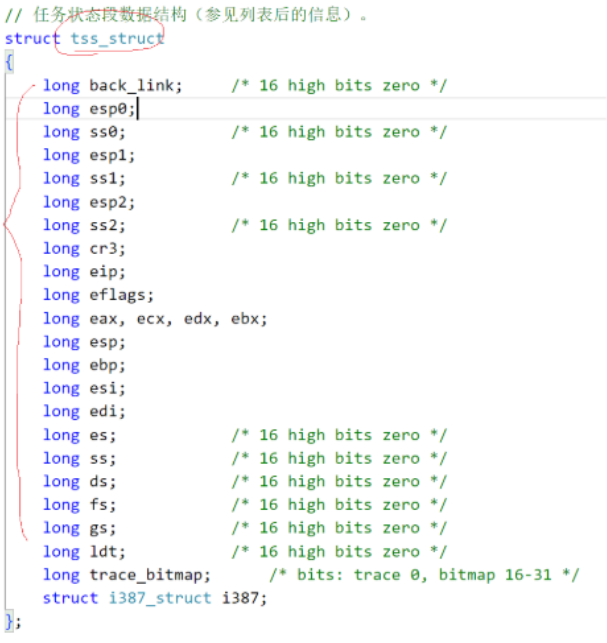607x643 pixels.
Task: Click the eip member name
Action: (104, 271)
